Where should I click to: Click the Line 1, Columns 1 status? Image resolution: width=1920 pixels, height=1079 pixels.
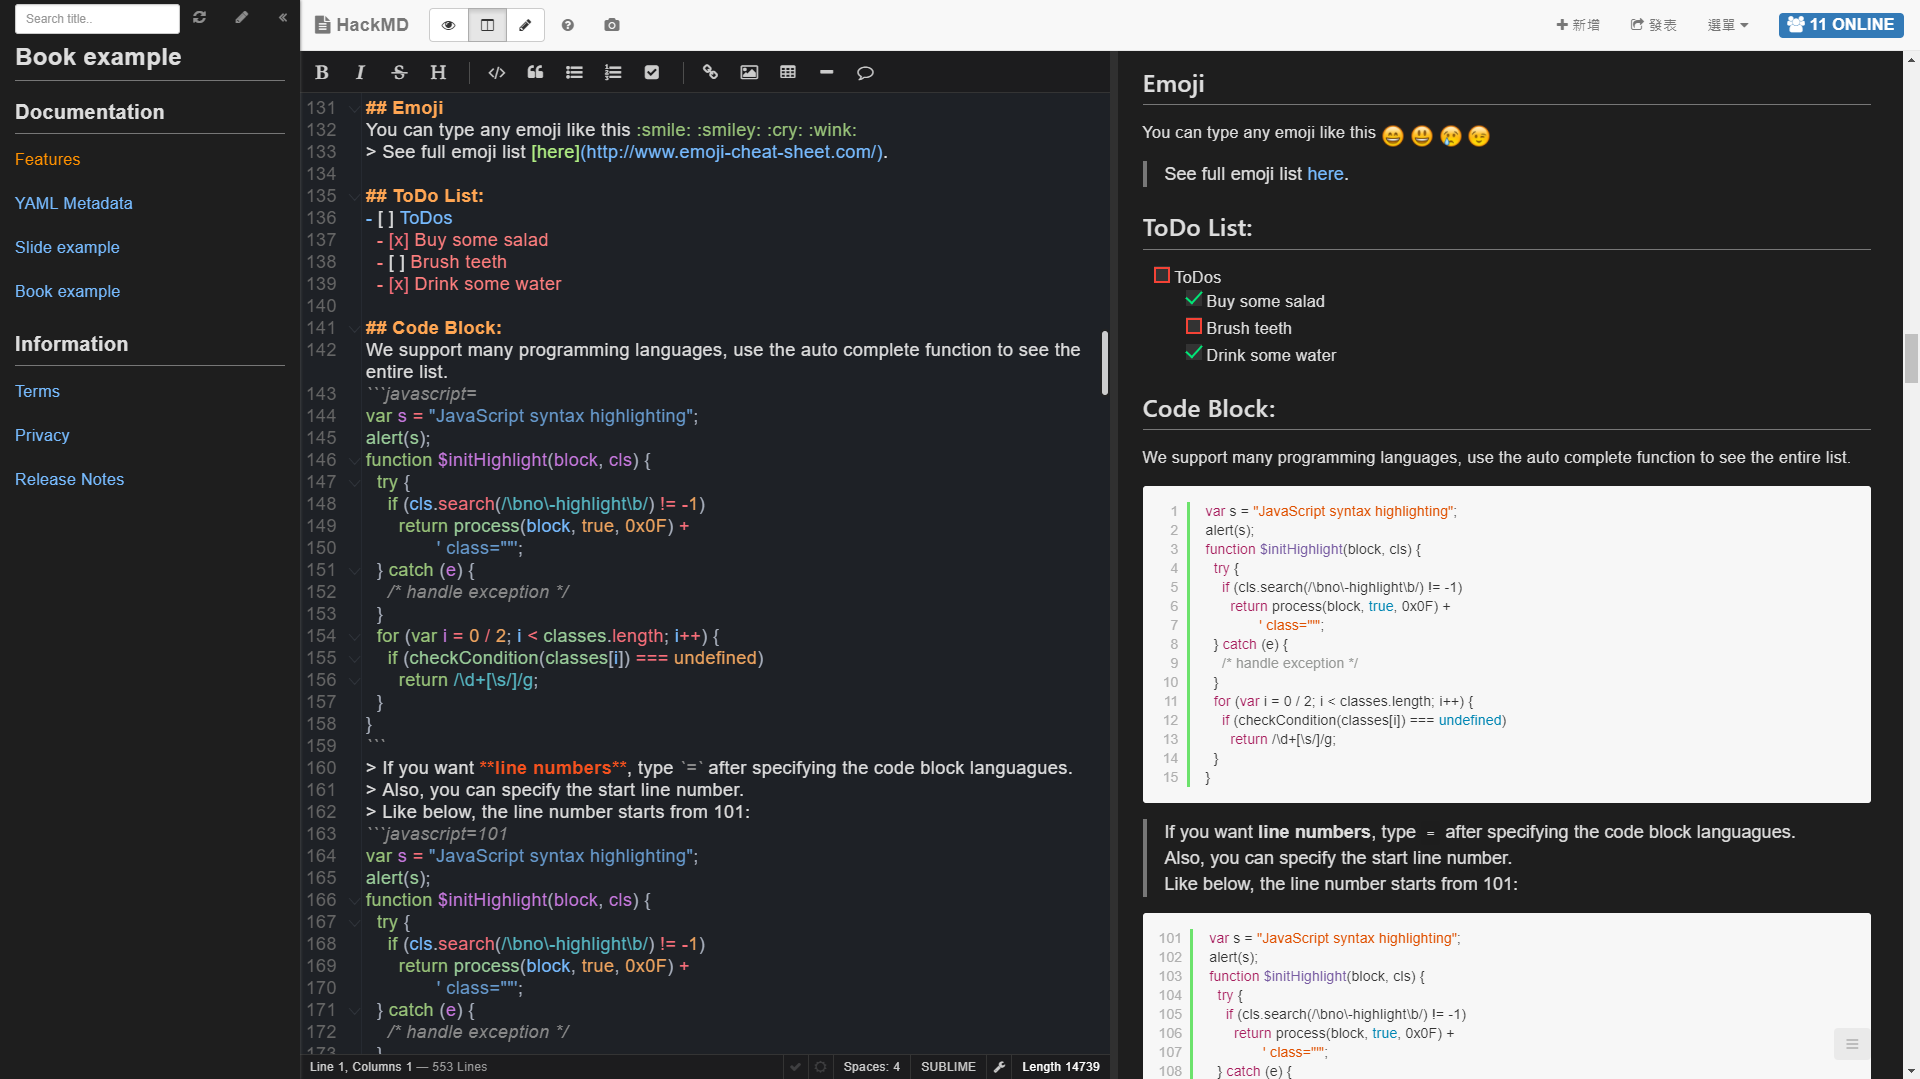(x=361, y=1067)
